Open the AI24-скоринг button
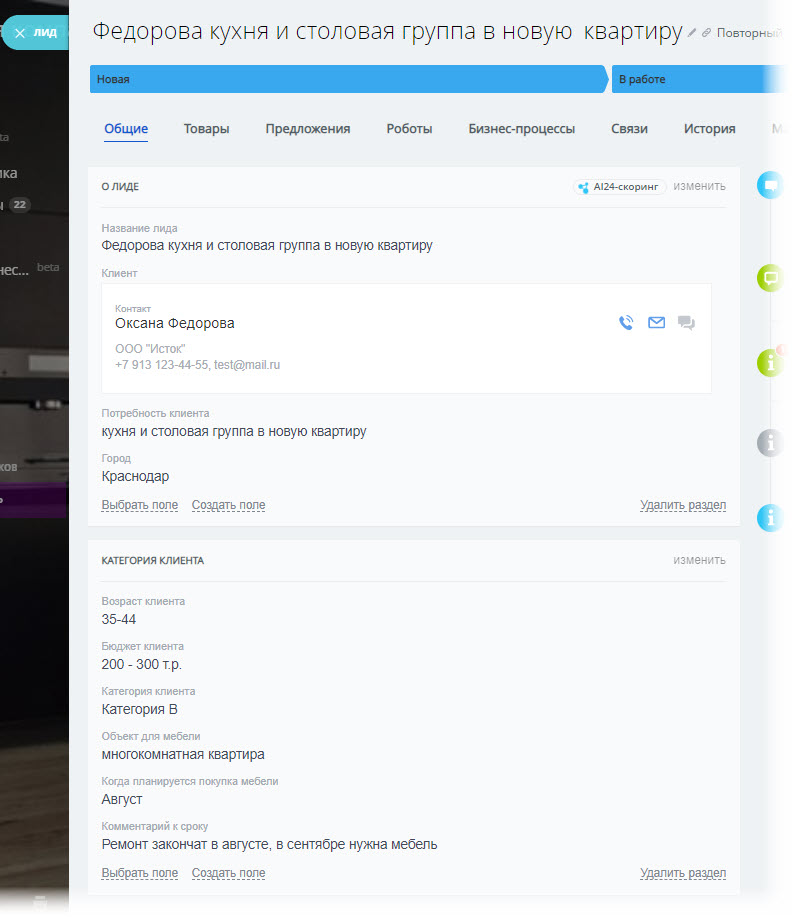 tap(619, 187)
